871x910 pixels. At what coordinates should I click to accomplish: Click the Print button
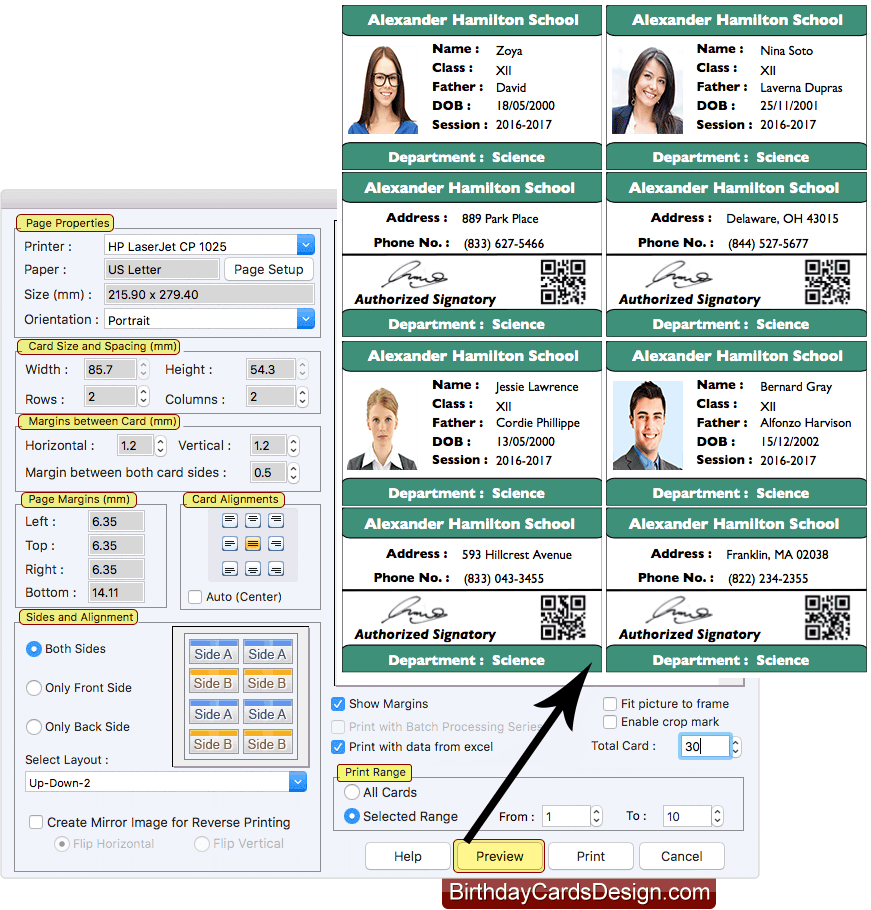click(x=591, y=856)
